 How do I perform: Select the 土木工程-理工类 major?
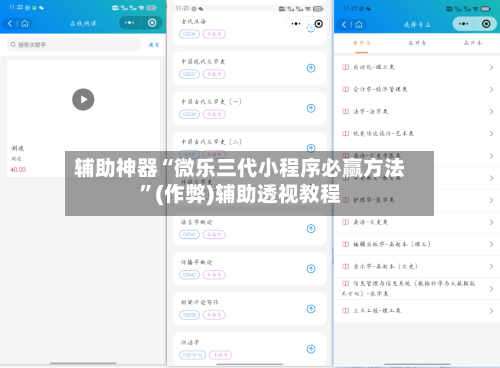tap(417, 311)
